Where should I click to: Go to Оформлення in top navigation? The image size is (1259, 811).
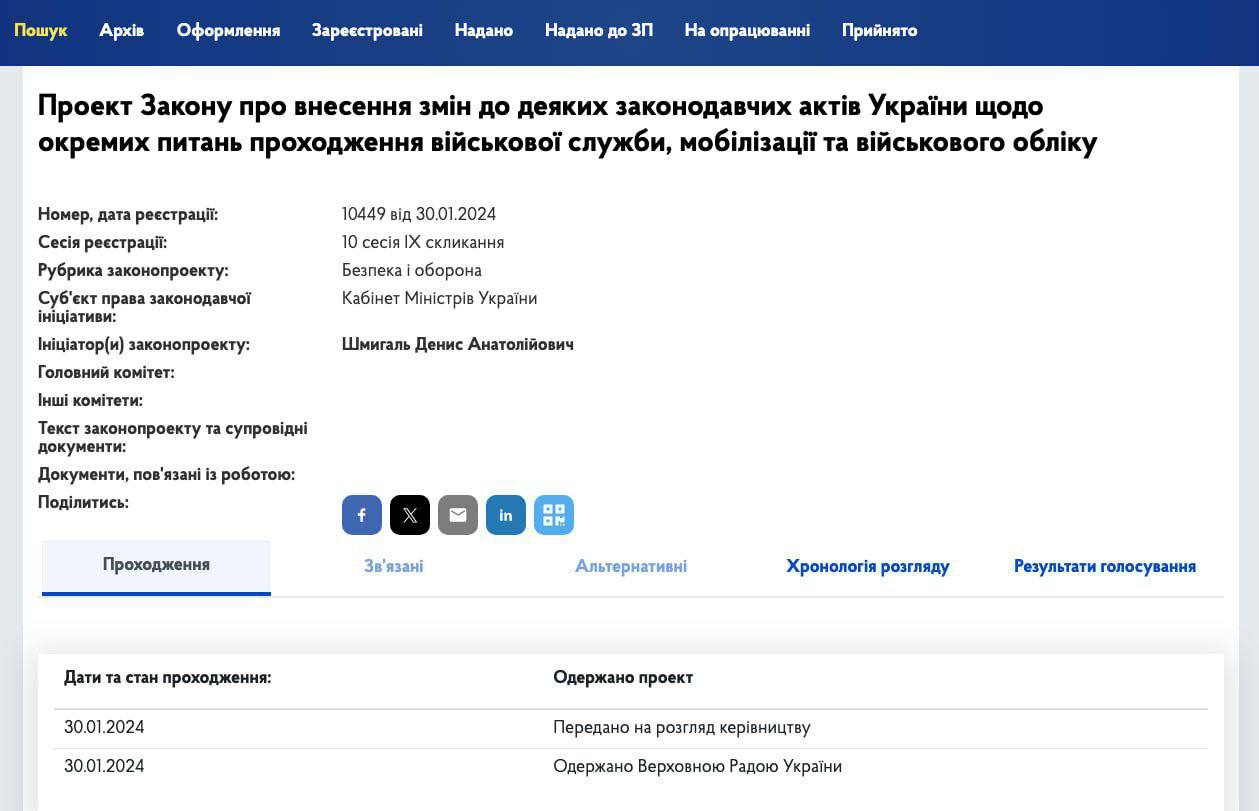point(228,30)
